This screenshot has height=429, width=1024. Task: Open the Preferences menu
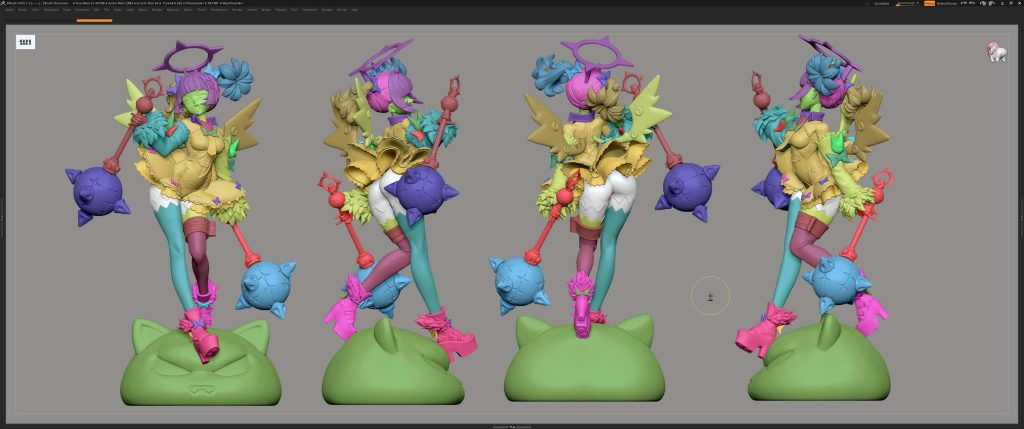click(x=219, y=10)
